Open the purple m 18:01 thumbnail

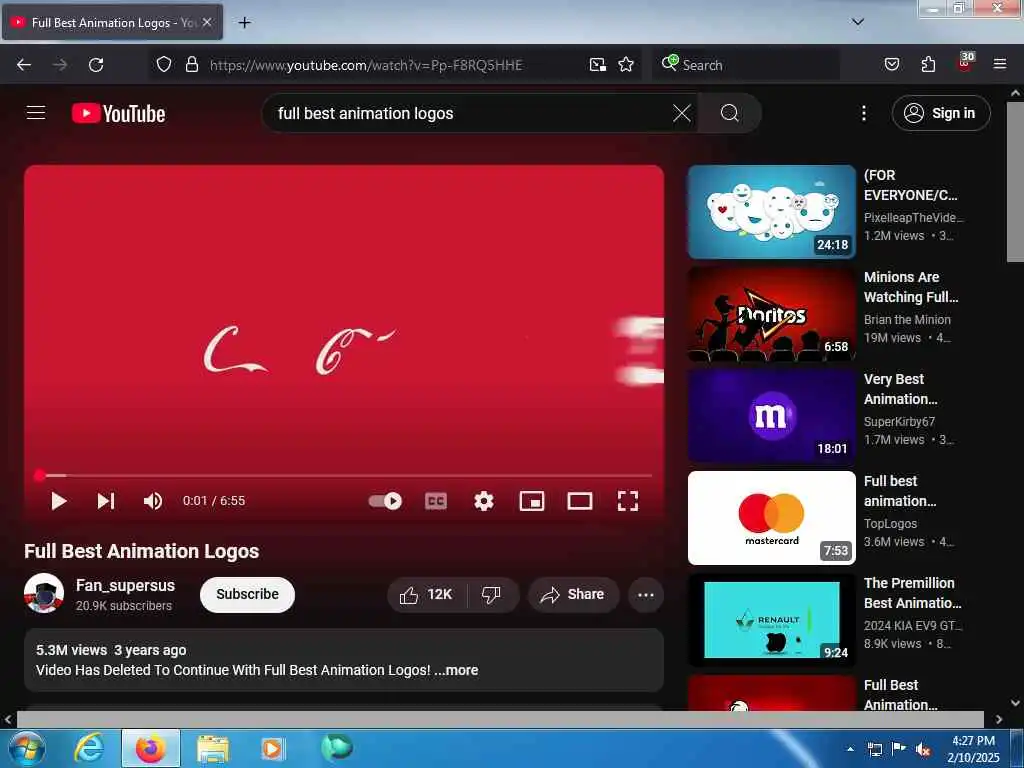point(771,416)
